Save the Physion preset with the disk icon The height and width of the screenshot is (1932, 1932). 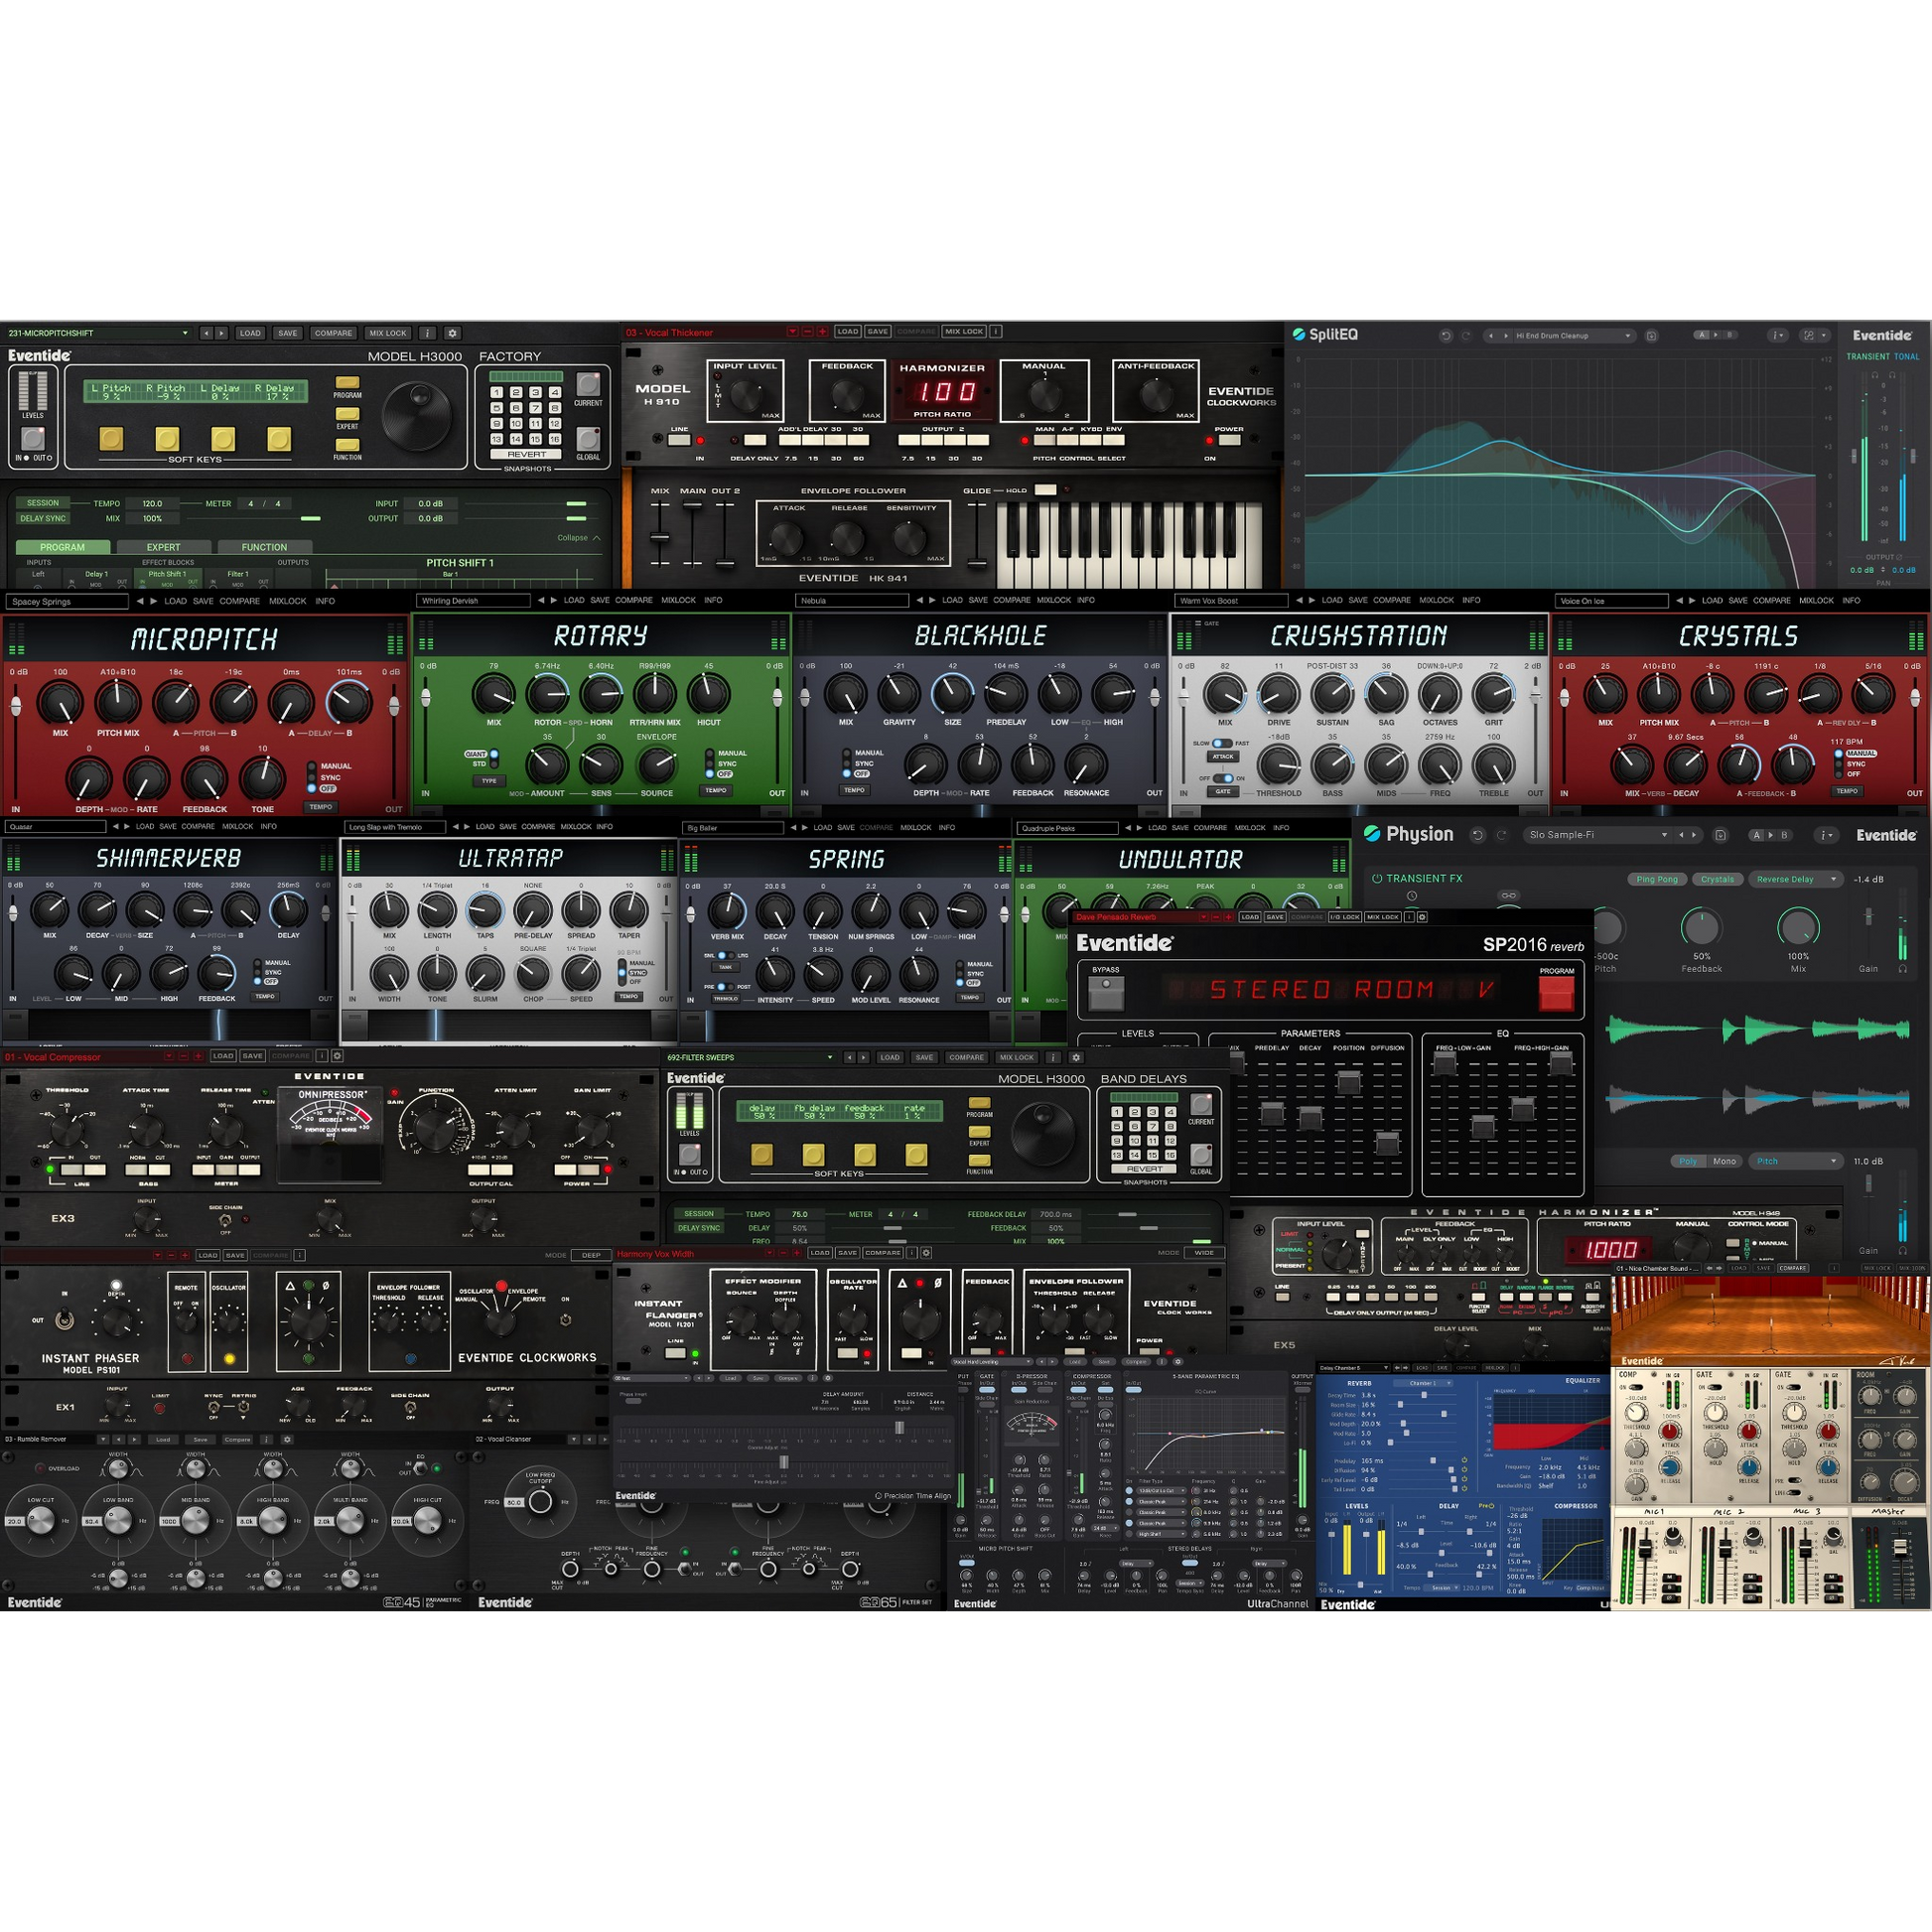(x=1721, y=835)
